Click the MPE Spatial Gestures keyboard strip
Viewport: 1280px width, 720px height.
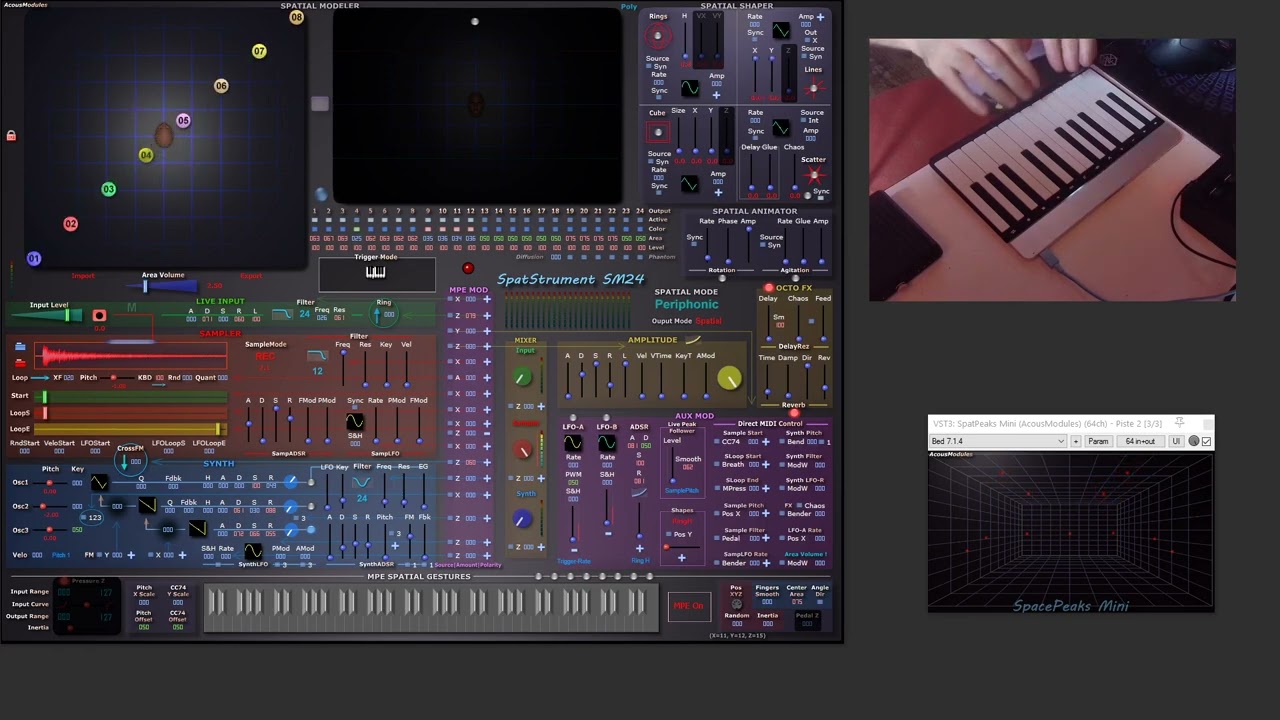point(431,606)
